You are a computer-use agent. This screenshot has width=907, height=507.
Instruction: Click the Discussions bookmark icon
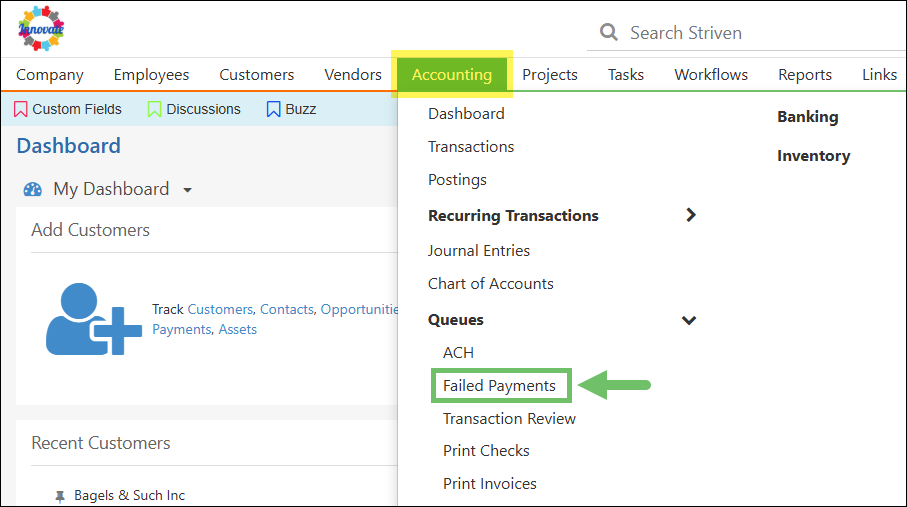coord(154,109)
